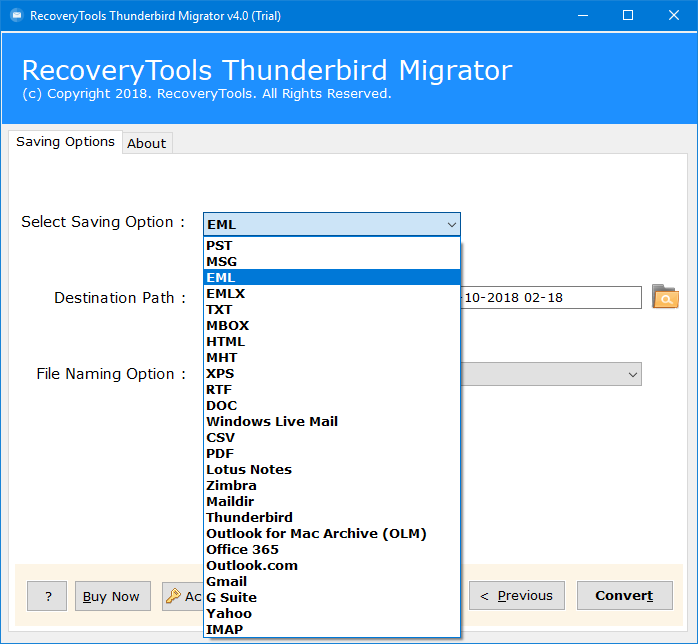Click the Convert button
This screenshot has width=698, height=644.
[x=625, y=595]
